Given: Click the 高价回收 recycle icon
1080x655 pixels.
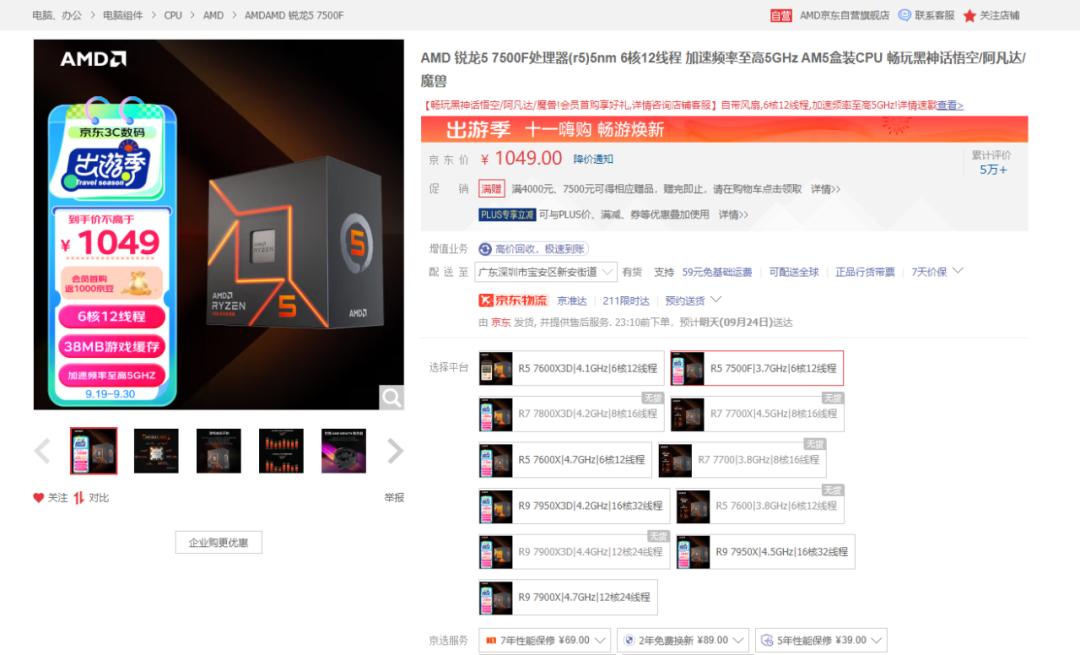Looking at the screenshot, I should [486, 249].
